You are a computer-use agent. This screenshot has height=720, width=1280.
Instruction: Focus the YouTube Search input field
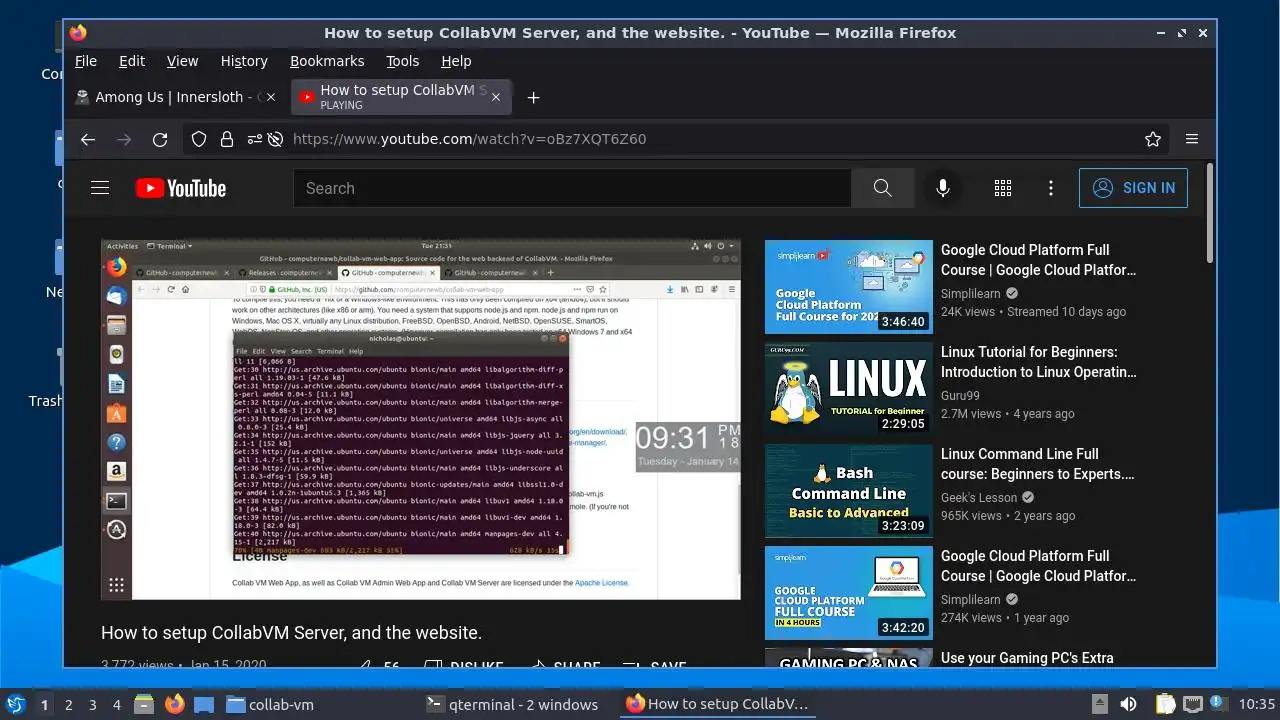(x=572, y=188)
